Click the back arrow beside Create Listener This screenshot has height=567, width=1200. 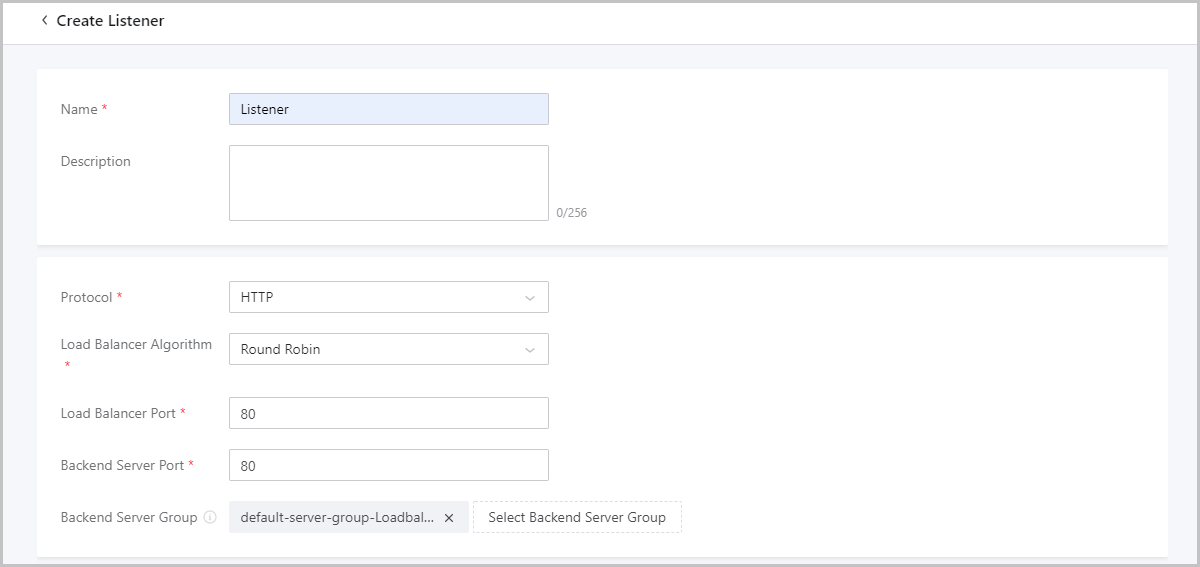(44, 20)
